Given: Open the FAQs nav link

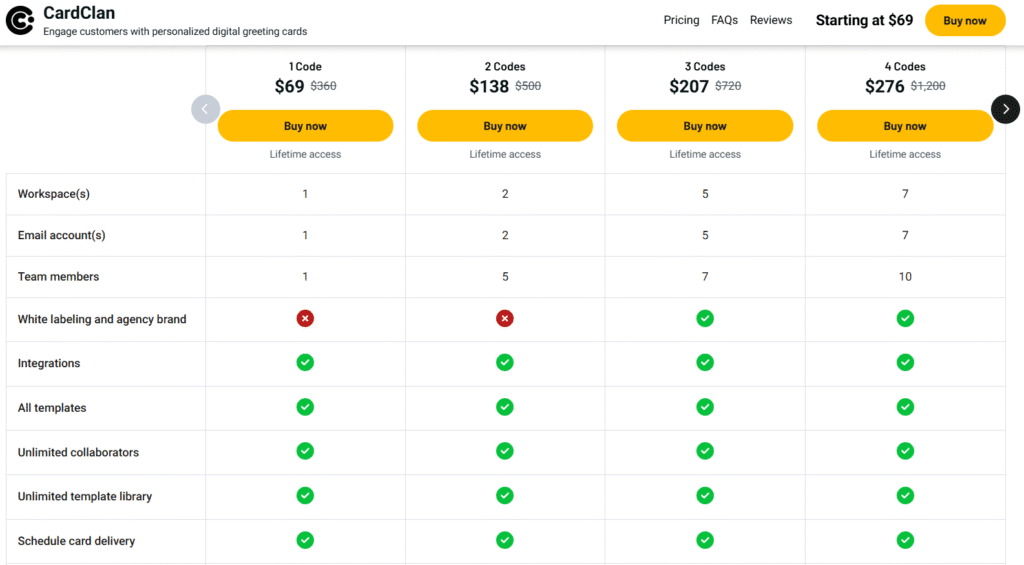Looking at the screenshot, I should 724,20.
